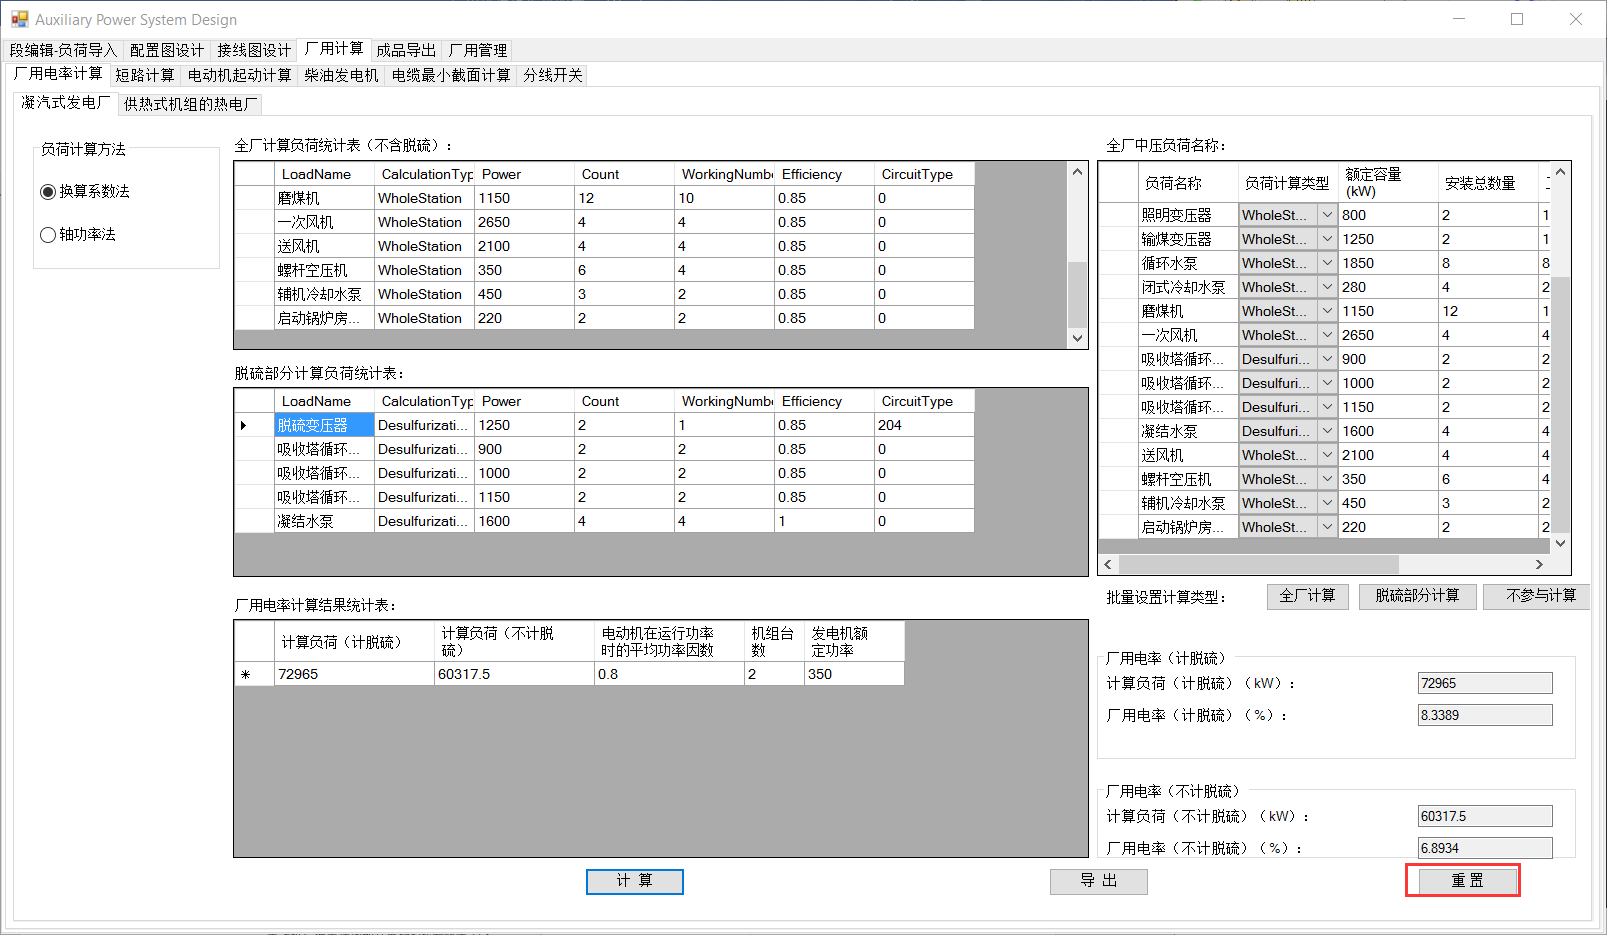Click scroll-up arrow of top load table
The image size is (1607, 935).
[x=1077, y=172]
